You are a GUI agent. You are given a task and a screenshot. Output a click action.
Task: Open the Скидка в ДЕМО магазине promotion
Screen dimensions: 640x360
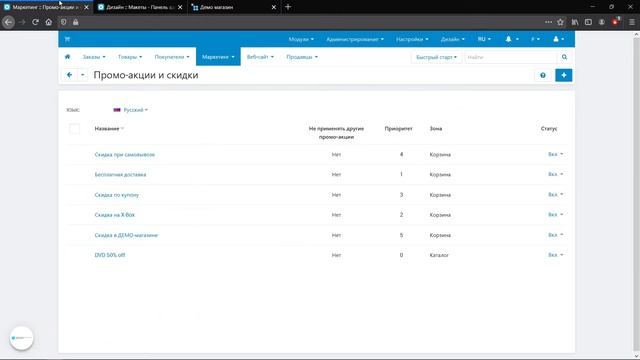126,235
